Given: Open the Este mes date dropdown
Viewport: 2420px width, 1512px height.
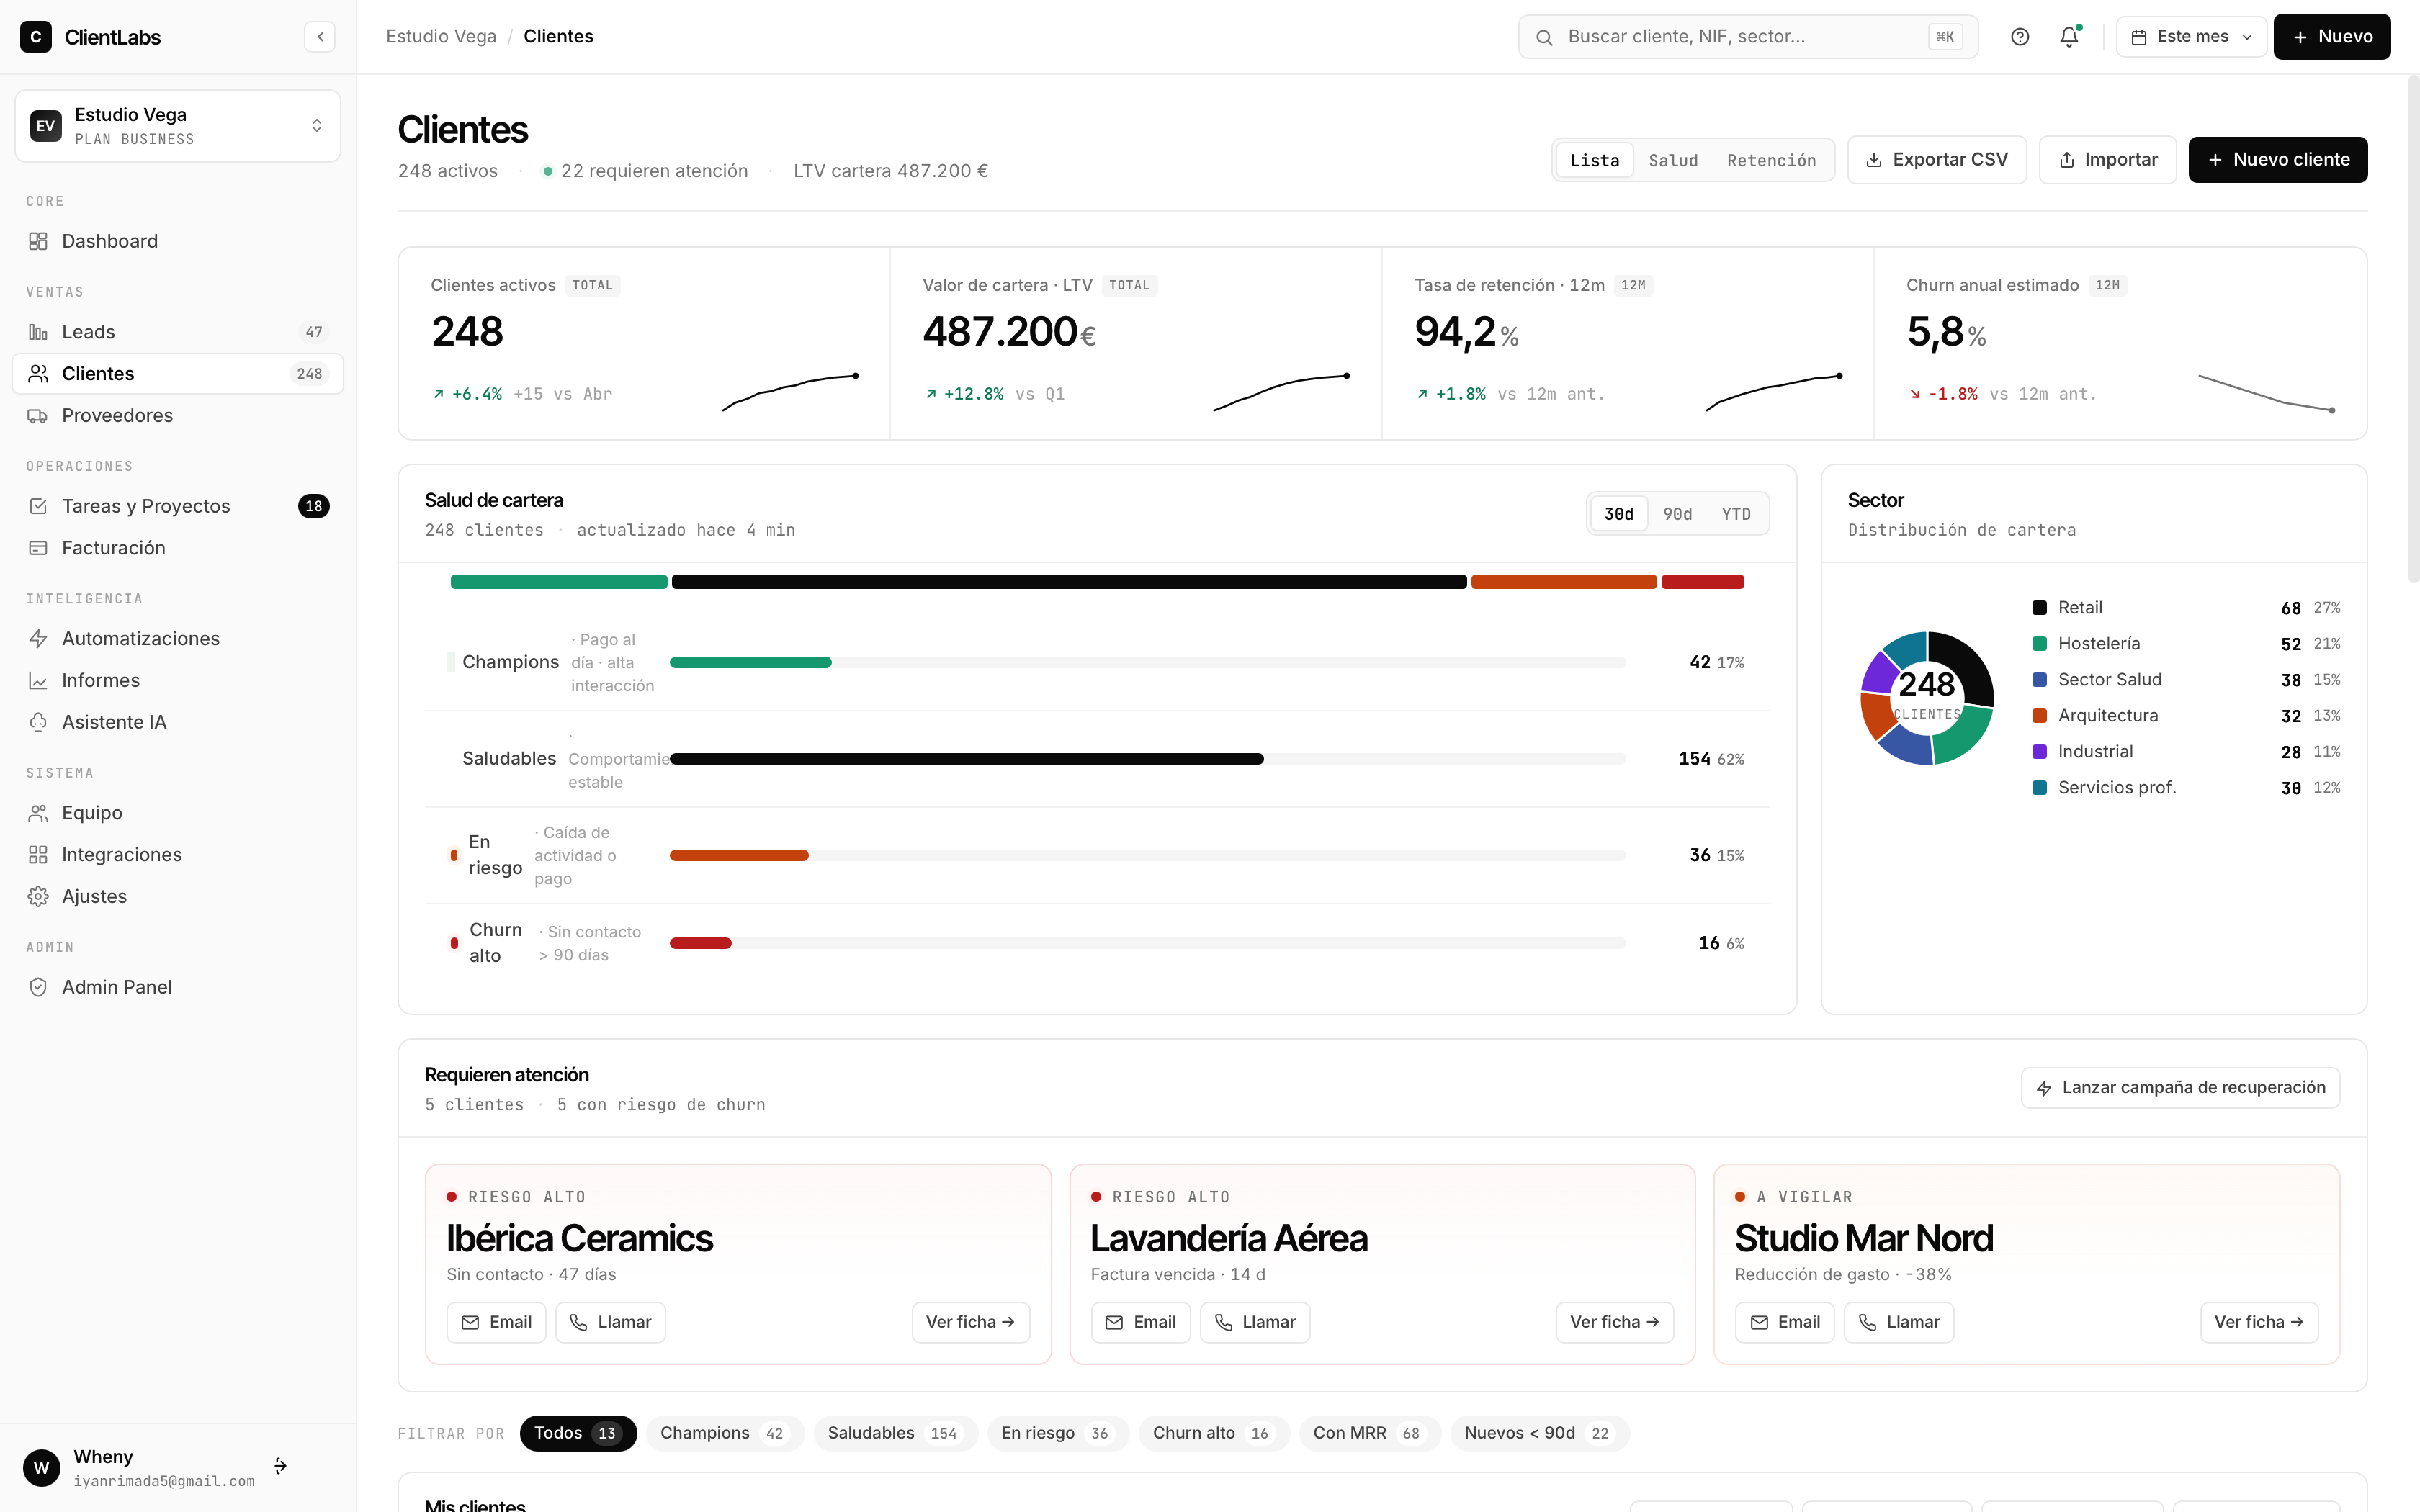Looking at the screenshot, I should point(2190,37).
